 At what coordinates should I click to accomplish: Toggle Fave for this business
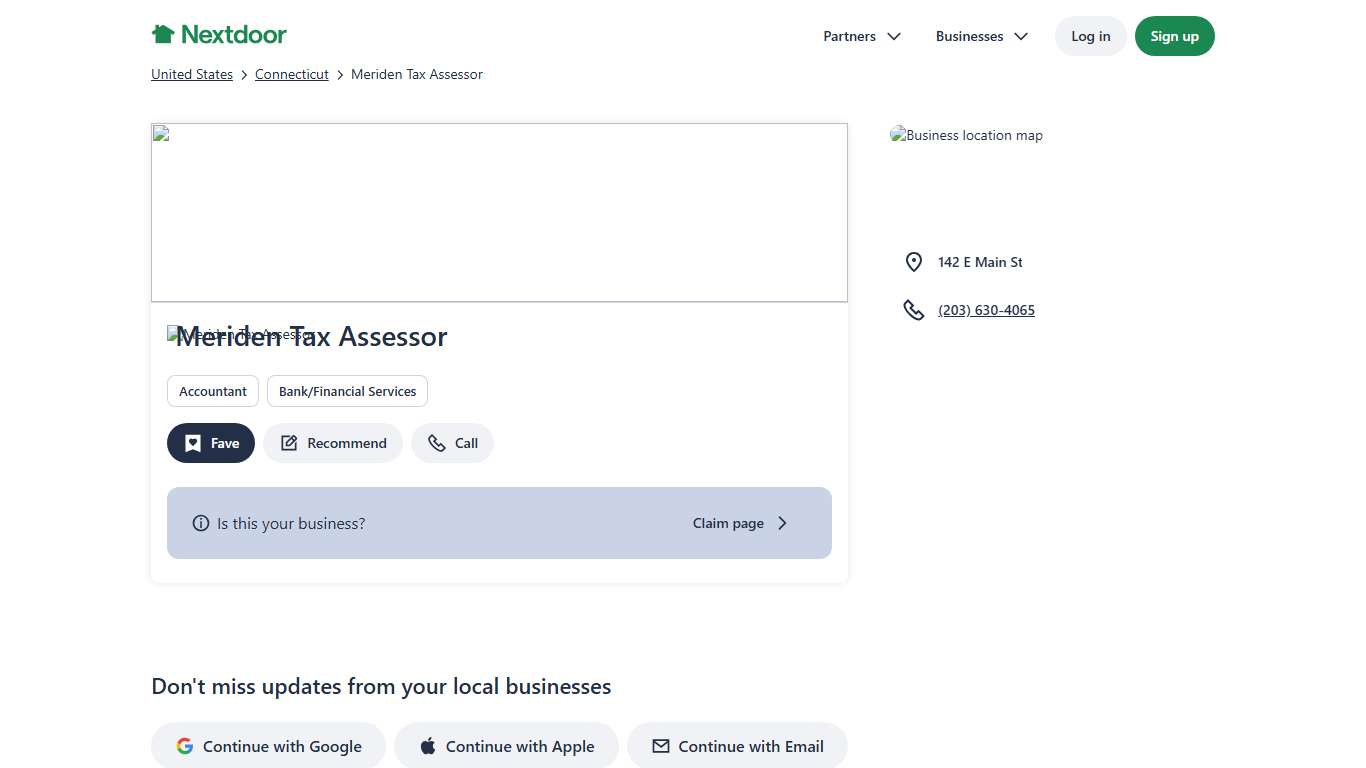click(211, 443)
